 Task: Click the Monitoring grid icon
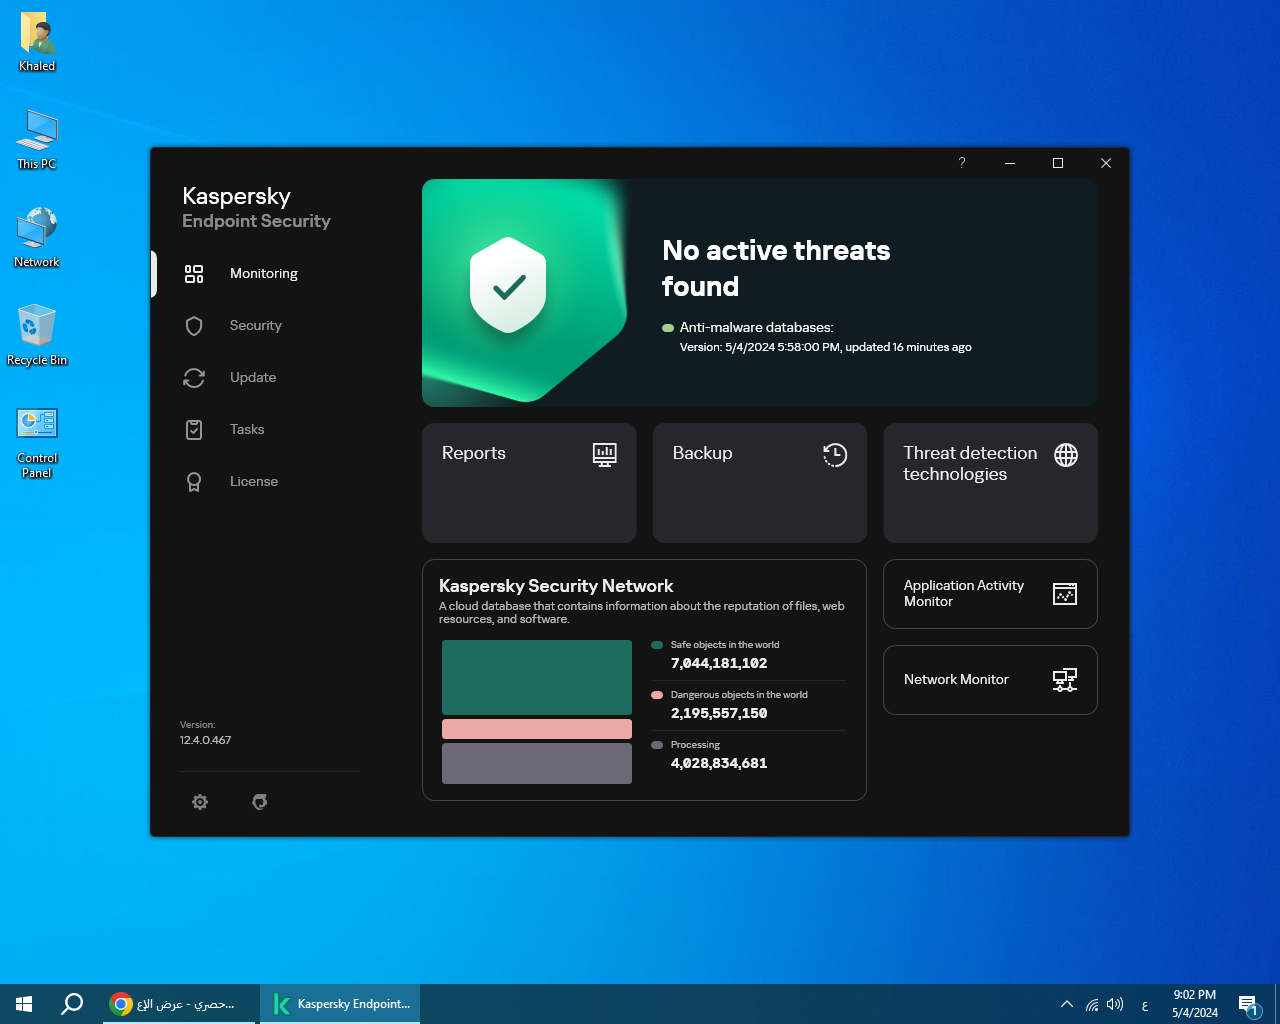coord(194,274)
